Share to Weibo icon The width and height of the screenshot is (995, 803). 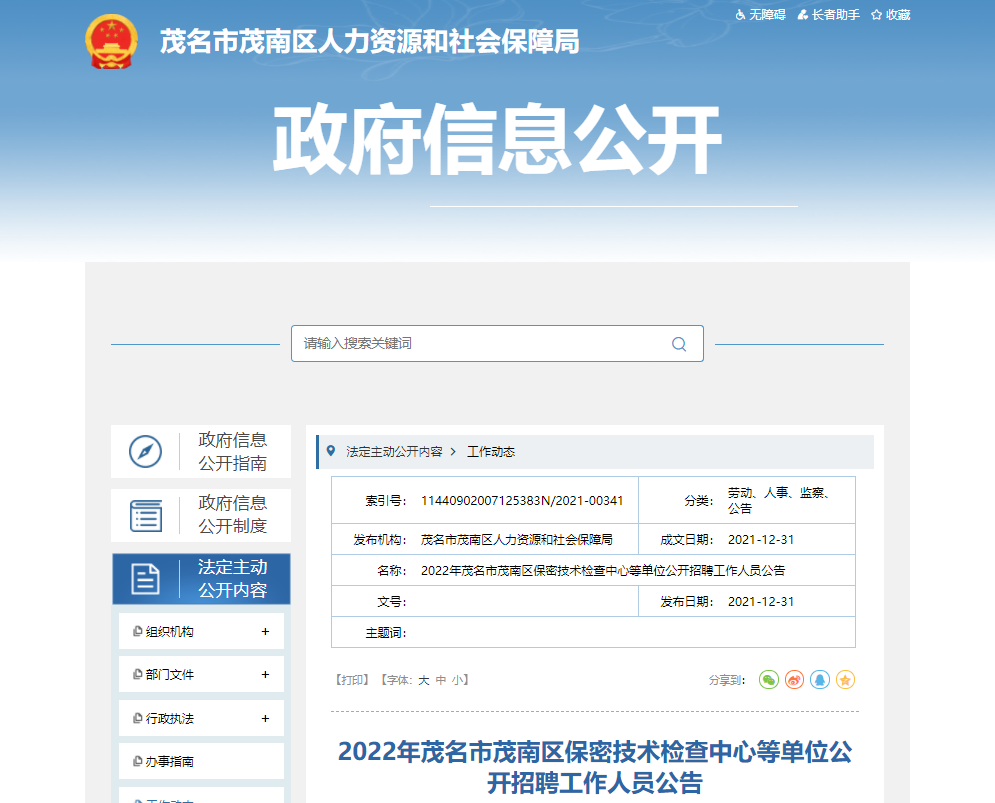pyautogui.click(x=794, y=680)
